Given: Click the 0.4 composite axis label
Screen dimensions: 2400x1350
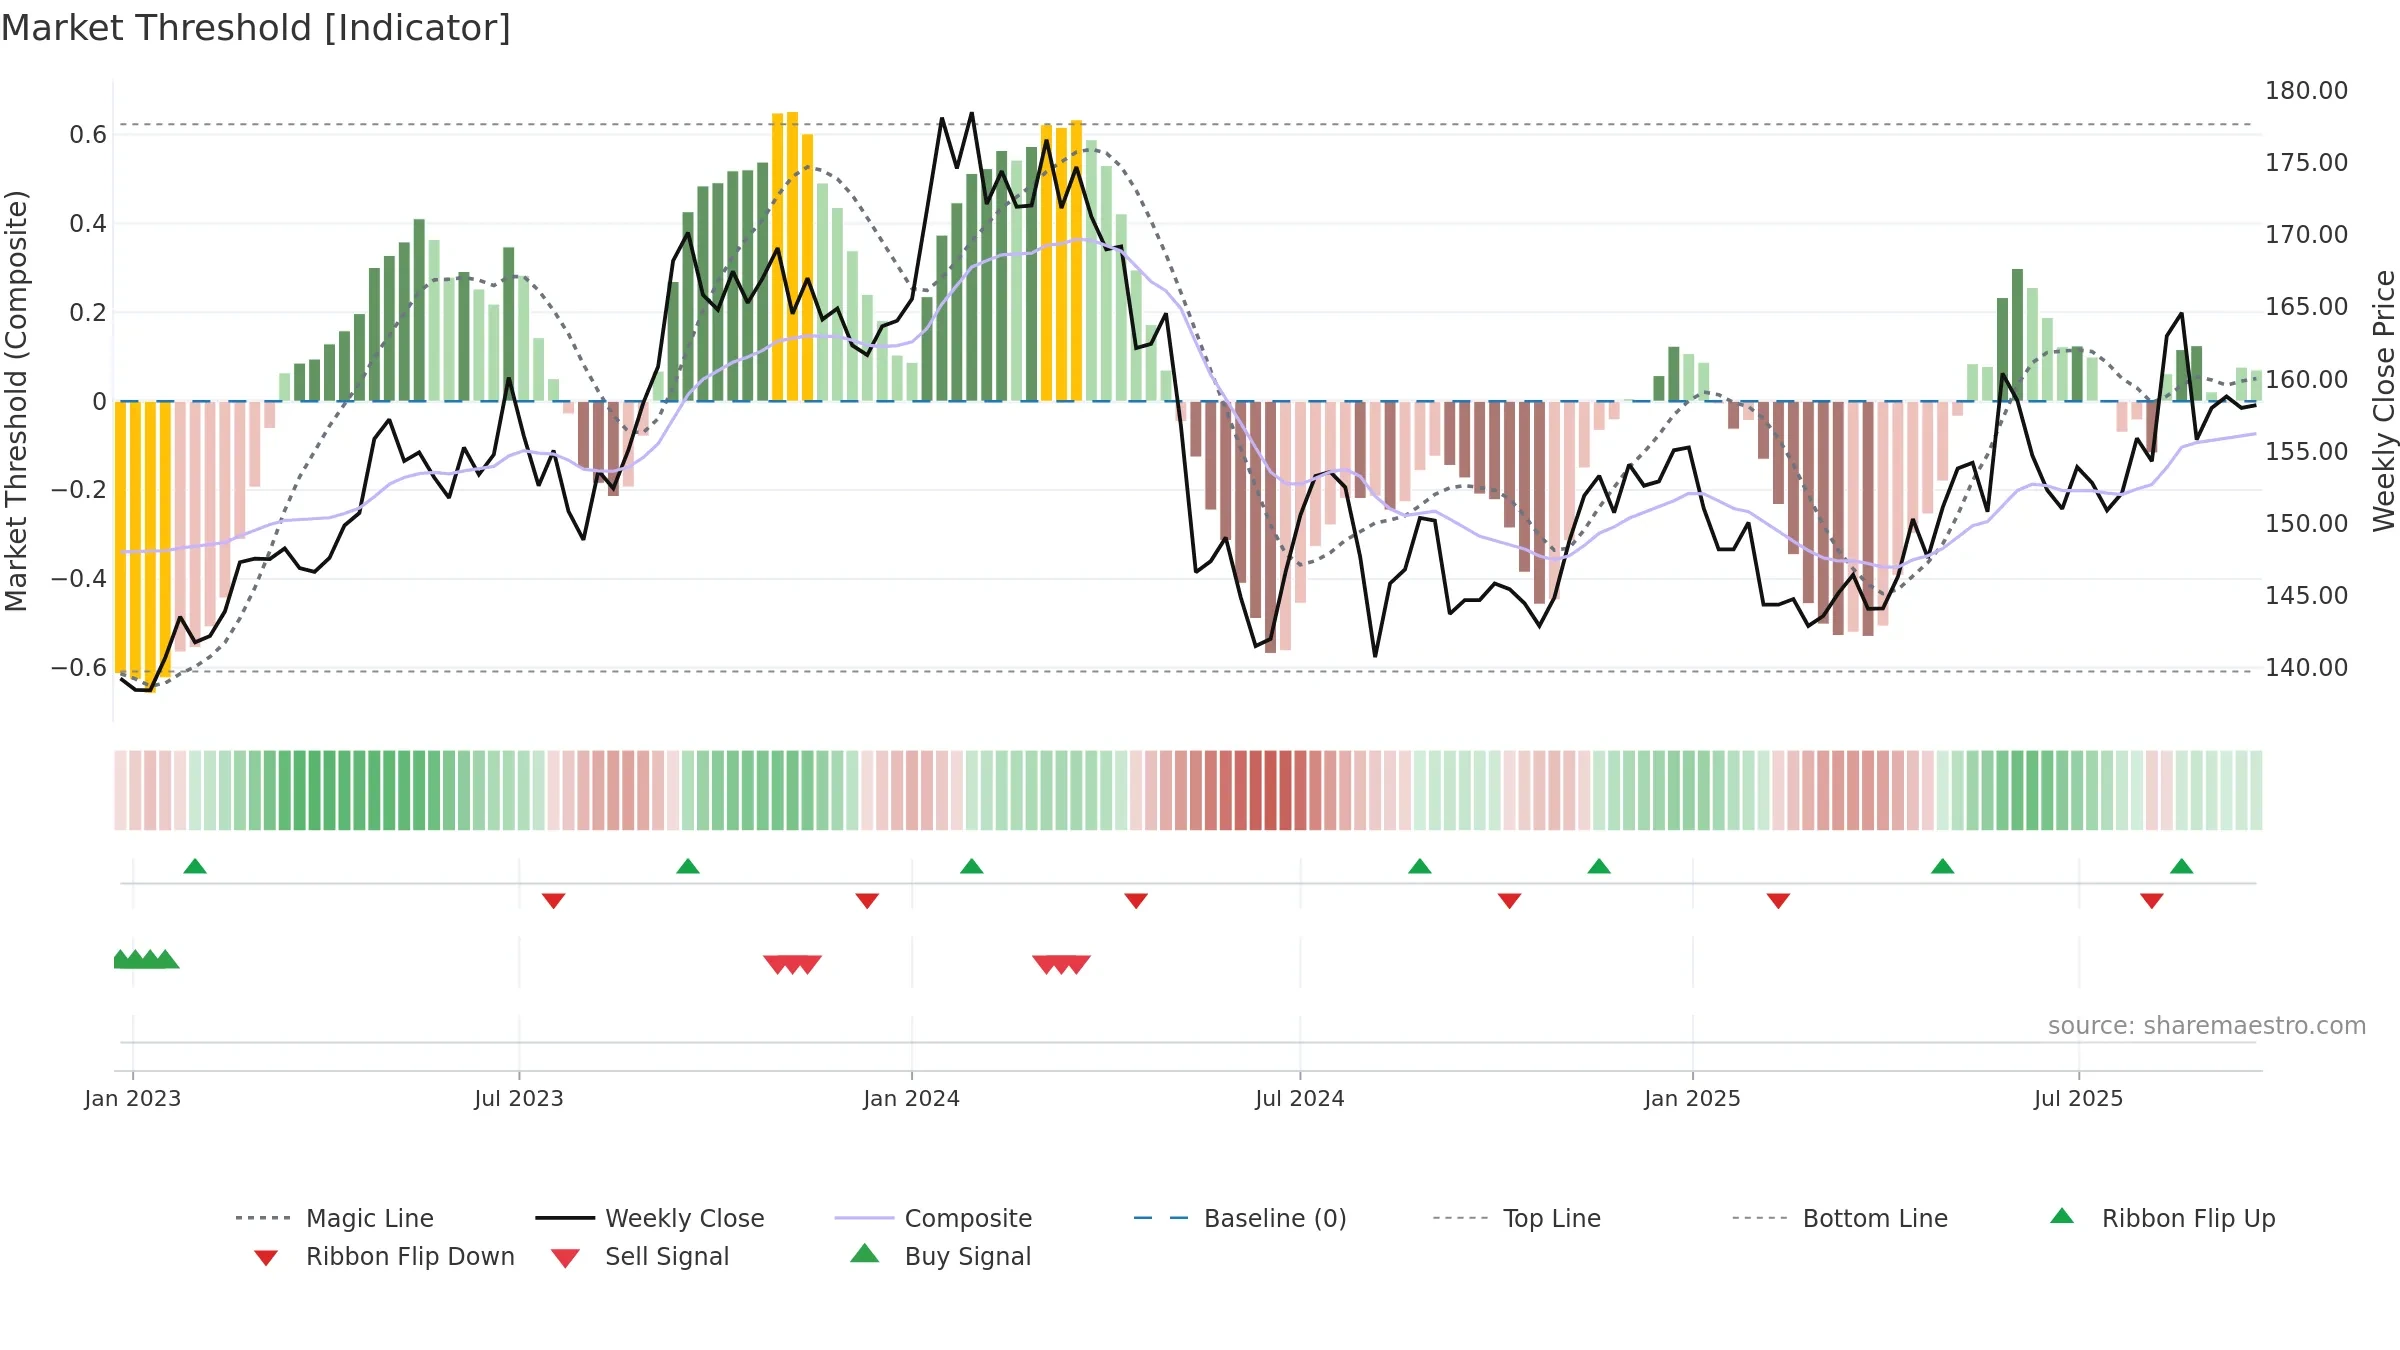Looking at the screenshot, I should coord(88,224).
